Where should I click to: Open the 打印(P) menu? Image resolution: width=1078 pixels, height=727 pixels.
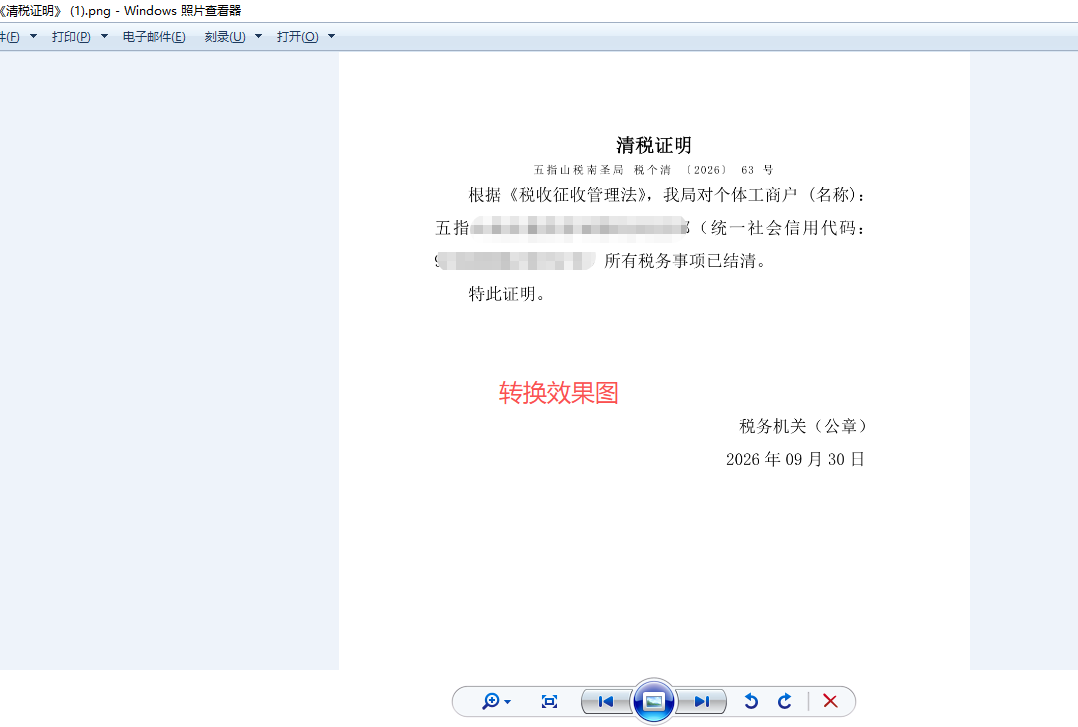[x=71, y=37]
